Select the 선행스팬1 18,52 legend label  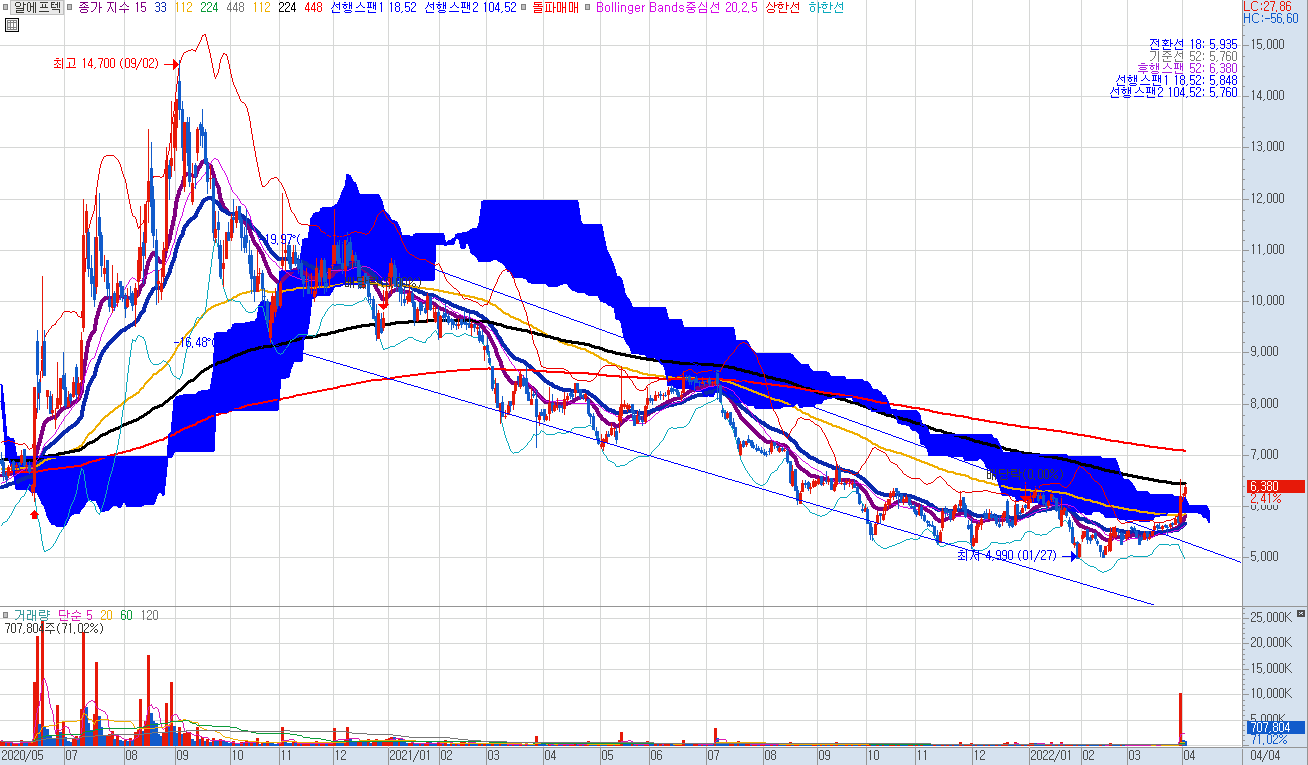(x=374, y=7)
